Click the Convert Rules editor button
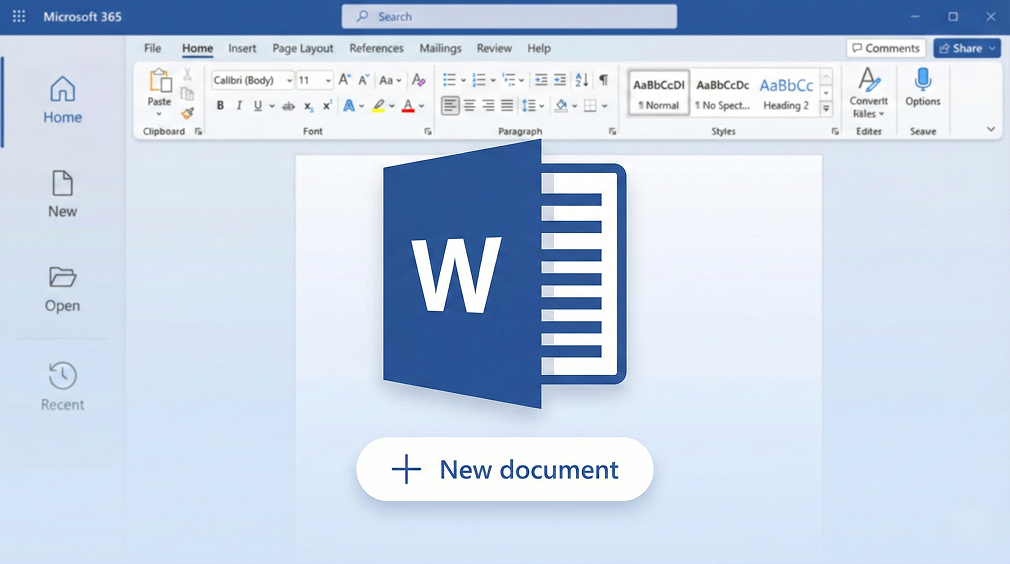This screenshot has height=564, width=1010. tap(868, 93)
